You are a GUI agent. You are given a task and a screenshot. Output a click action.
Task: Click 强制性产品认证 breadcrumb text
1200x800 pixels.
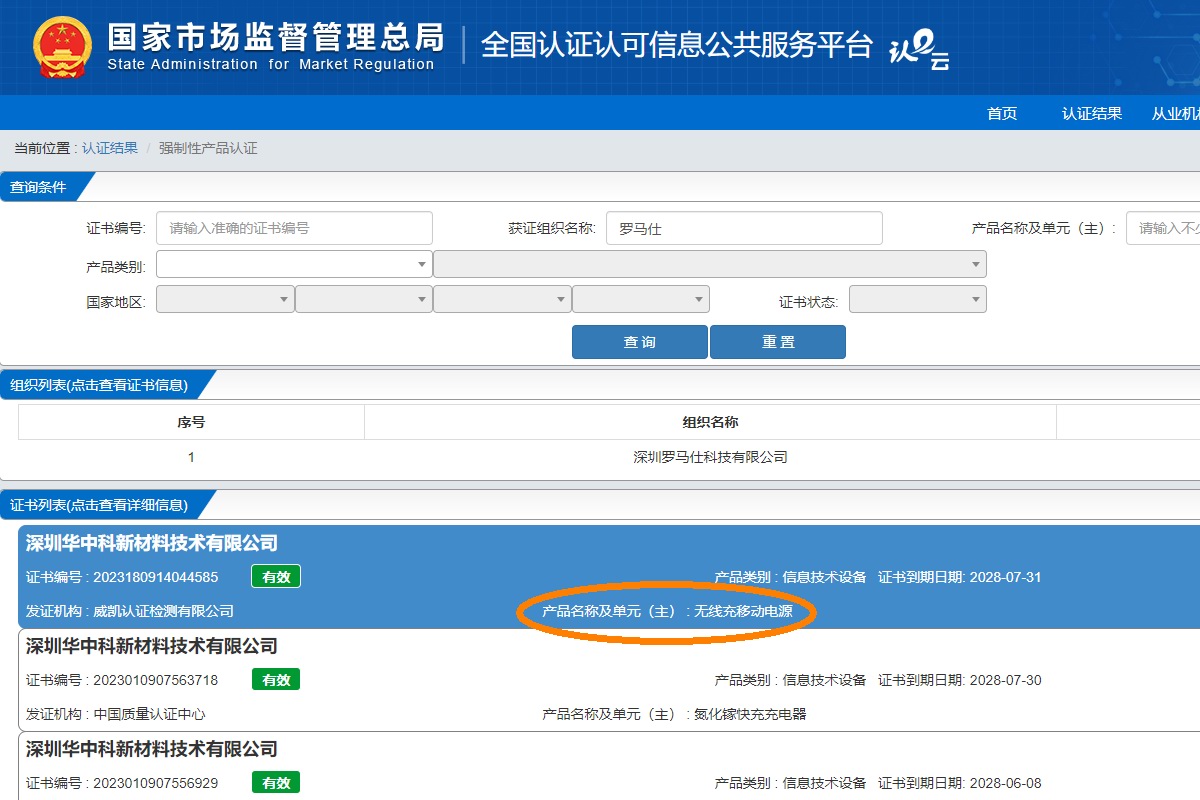[x=208, y=148]
